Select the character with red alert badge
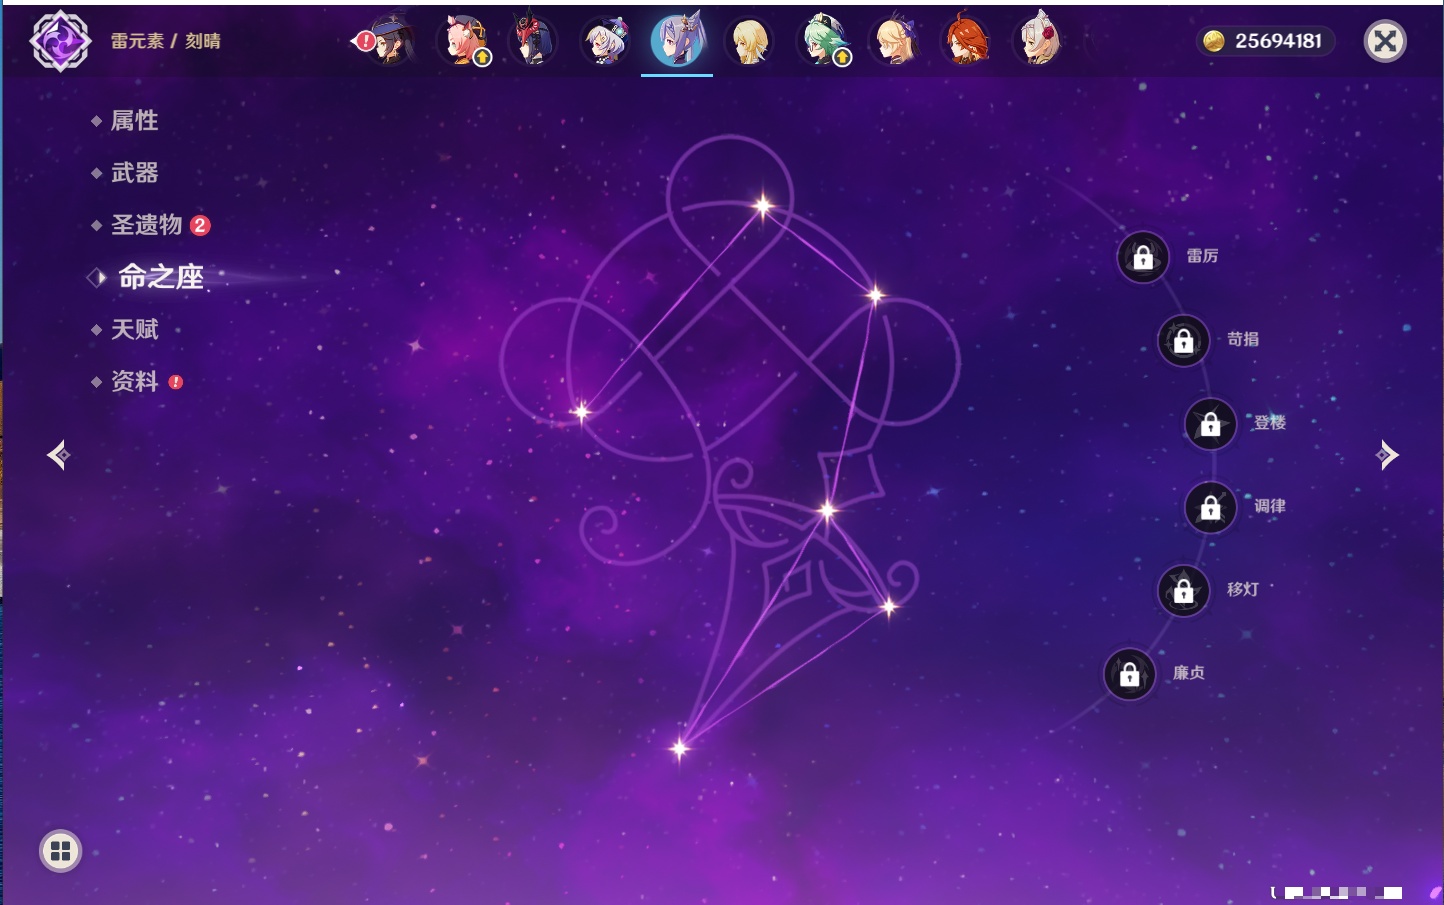This screenshot has width=1444, height=905. [389, 42]
